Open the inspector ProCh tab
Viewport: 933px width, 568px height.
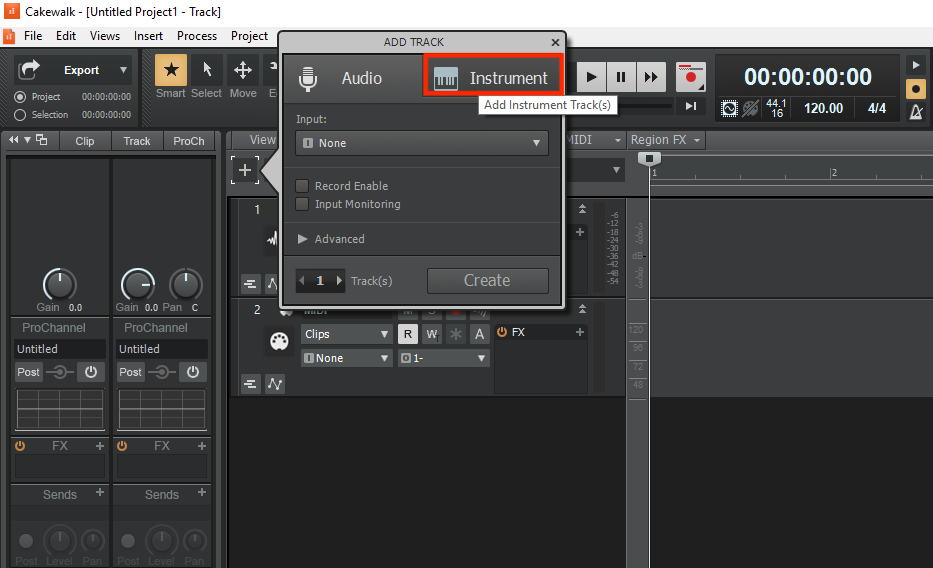coord(189,141)
